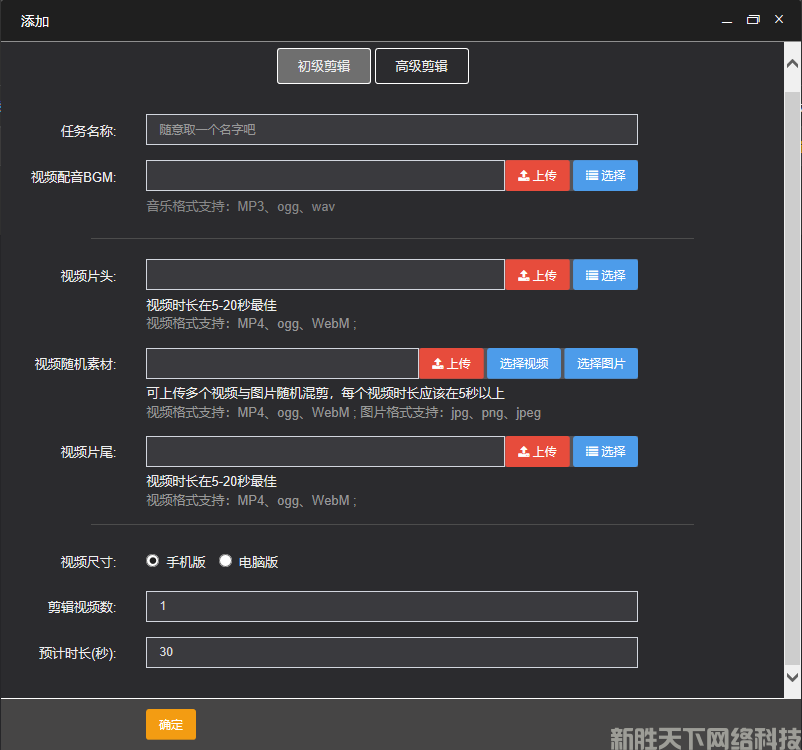Click the 剪辑视频数 input field

[391, 606]
